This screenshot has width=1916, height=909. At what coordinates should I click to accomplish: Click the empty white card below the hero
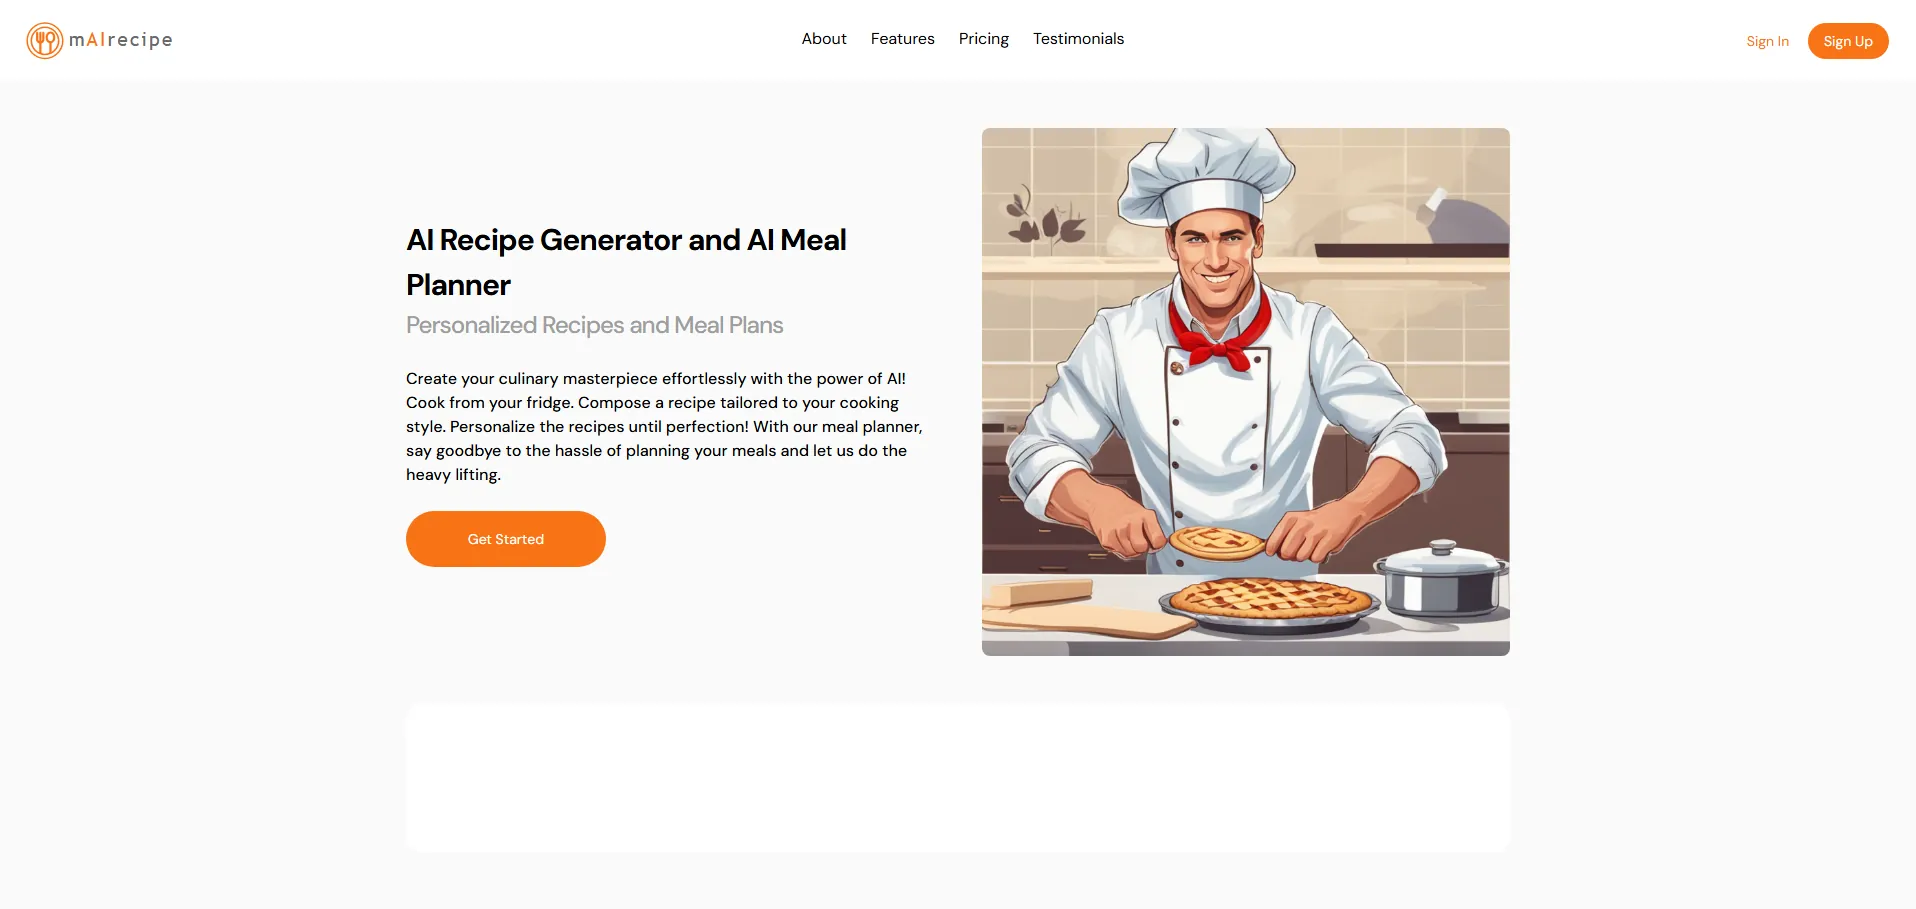pyautogui.click(x=958, y=777)
